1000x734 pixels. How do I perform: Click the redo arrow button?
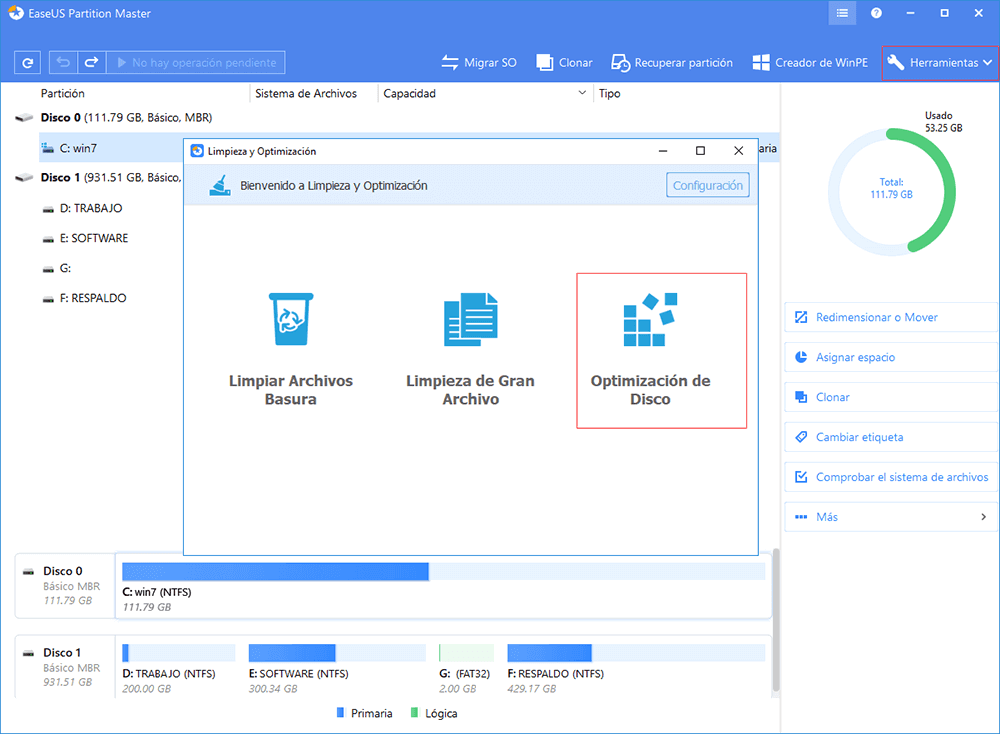pos(91,62)
